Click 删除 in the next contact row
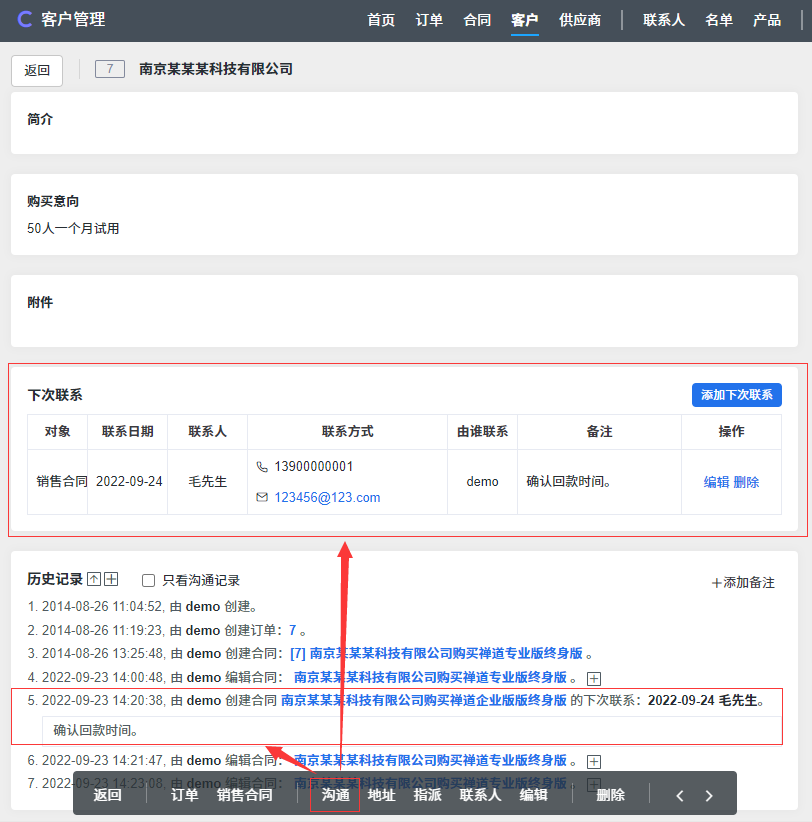This screenshot has height=822, width=812. pos(746,482)
